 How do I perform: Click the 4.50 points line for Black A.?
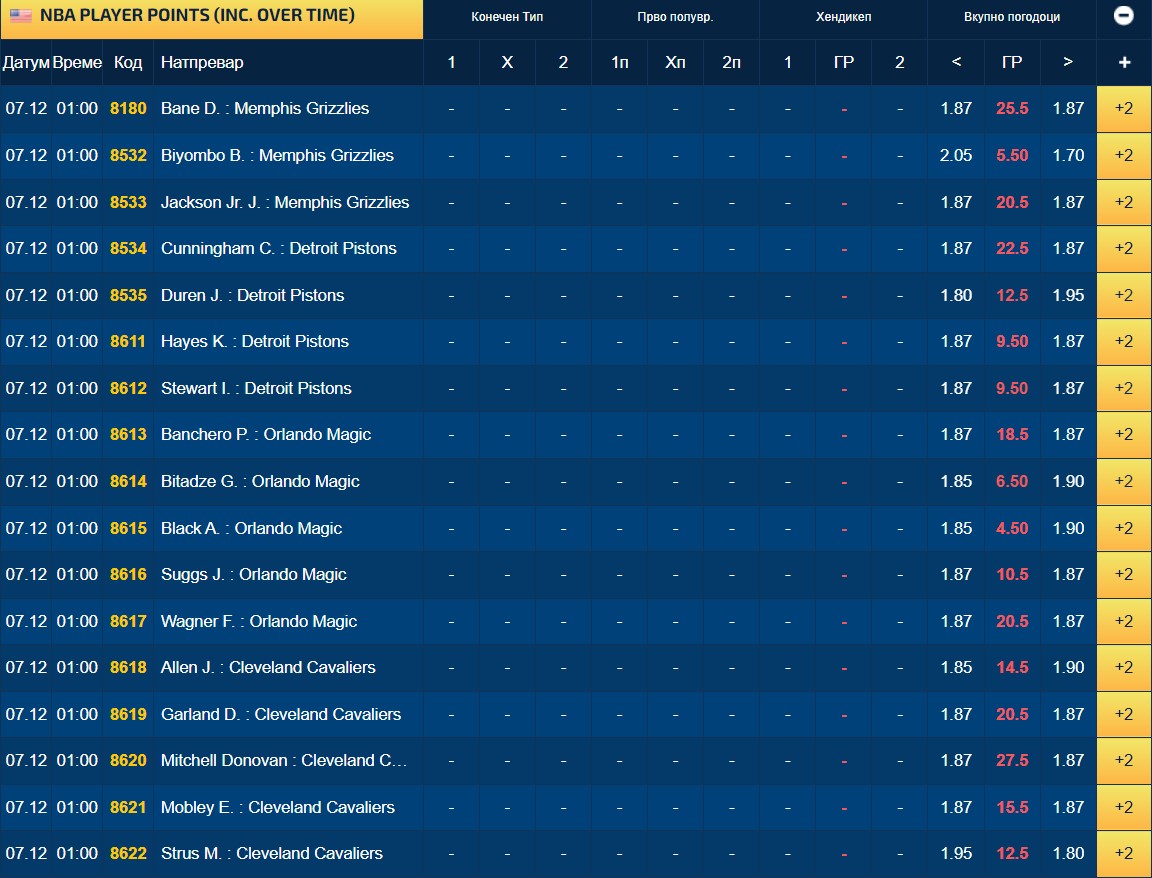1012,528
